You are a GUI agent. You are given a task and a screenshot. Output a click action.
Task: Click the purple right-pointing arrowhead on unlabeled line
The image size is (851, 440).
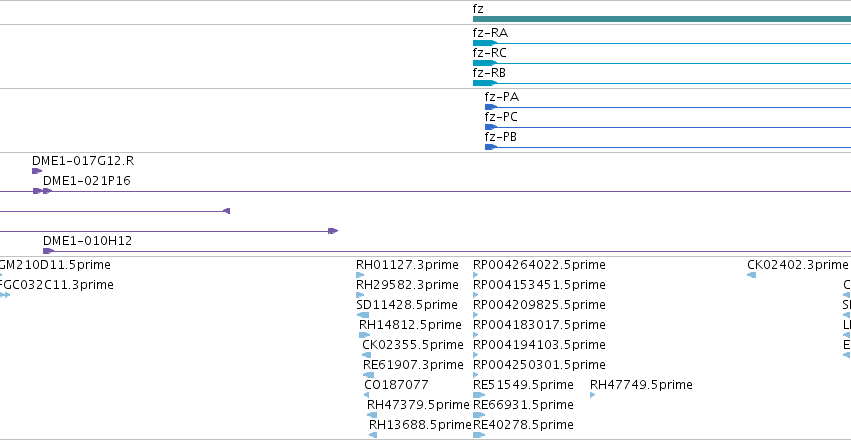[x=333, y=231]
